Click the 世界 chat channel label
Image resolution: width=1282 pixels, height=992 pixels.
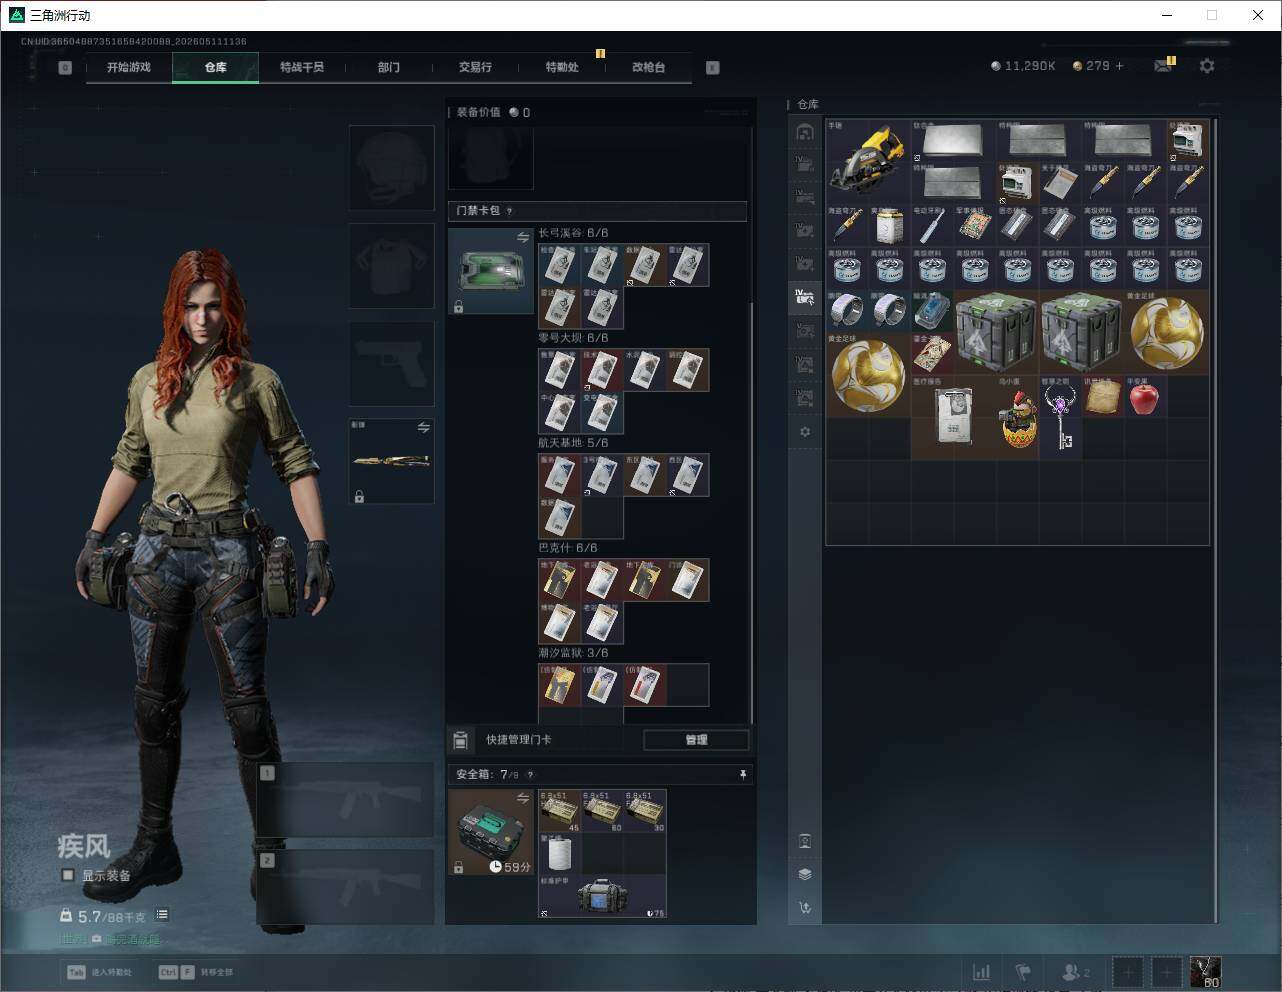coord(72,939)
